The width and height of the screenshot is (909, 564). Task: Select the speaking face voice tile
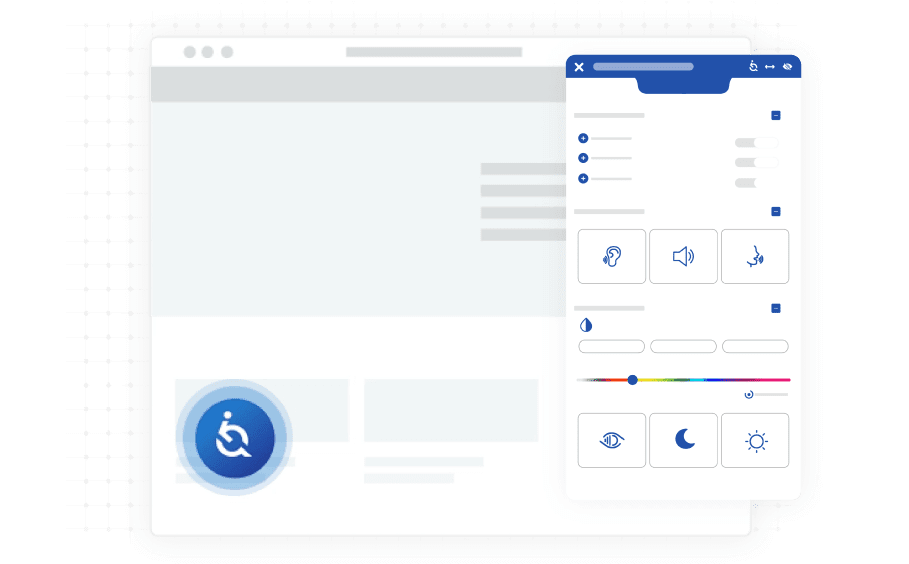tap(755, 256)
